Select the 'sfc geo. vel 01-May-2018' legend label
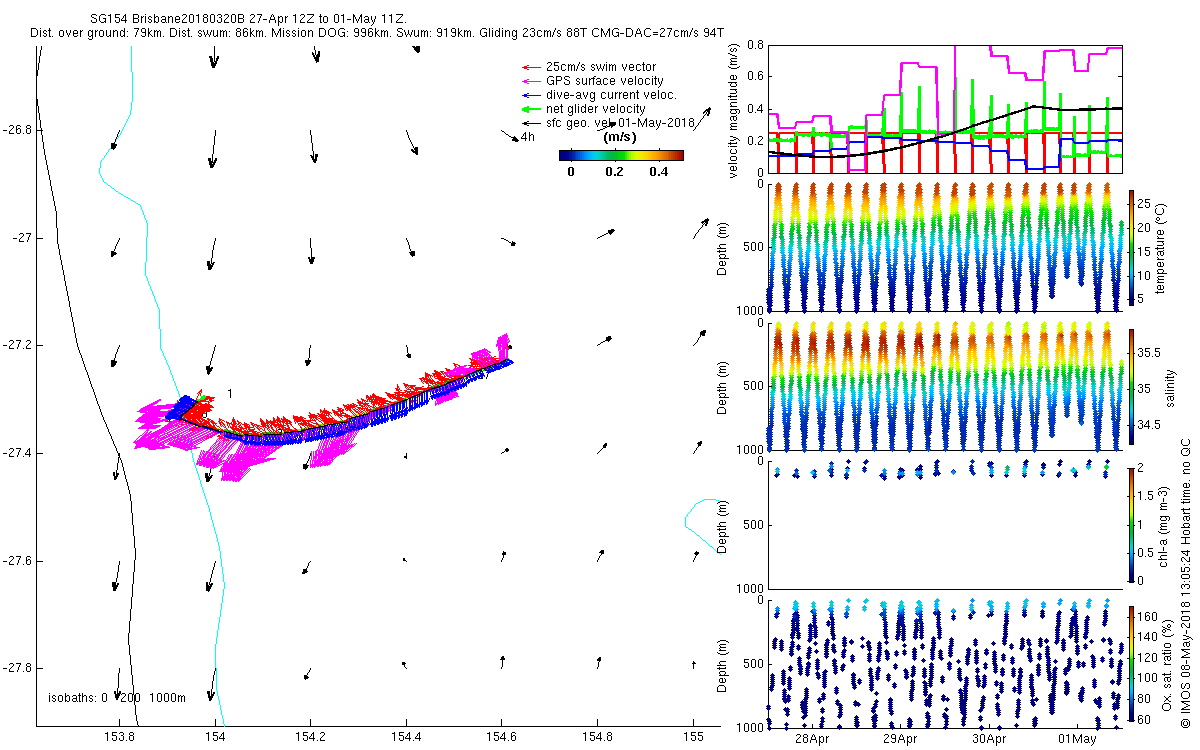The height and width of the screenshot is (750, 1200). pos(620,123)
